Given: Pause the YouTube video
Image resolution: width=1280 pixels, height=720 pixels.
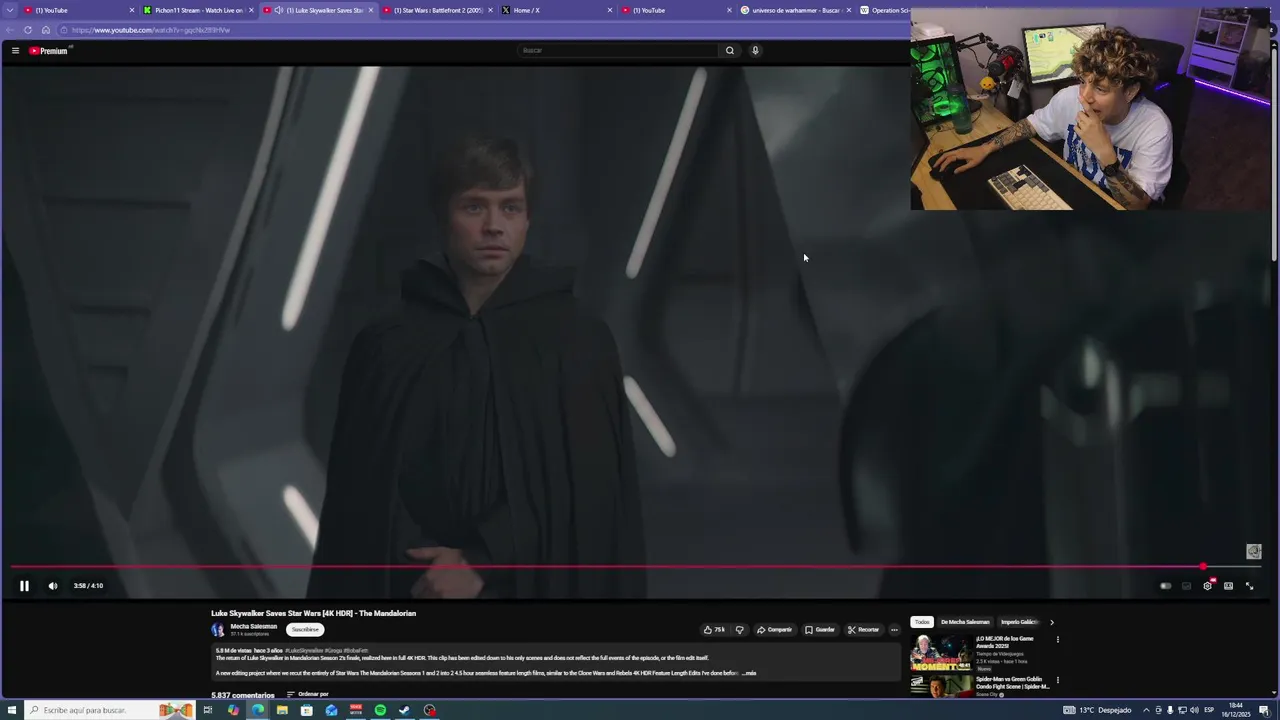Looking at the screenshot, I should point(24,586).
